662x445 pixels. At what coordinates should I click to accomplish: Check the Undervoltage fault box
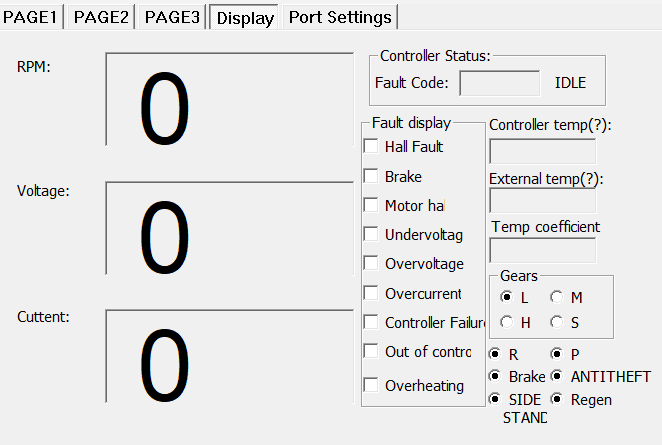(x=371, y=235)
